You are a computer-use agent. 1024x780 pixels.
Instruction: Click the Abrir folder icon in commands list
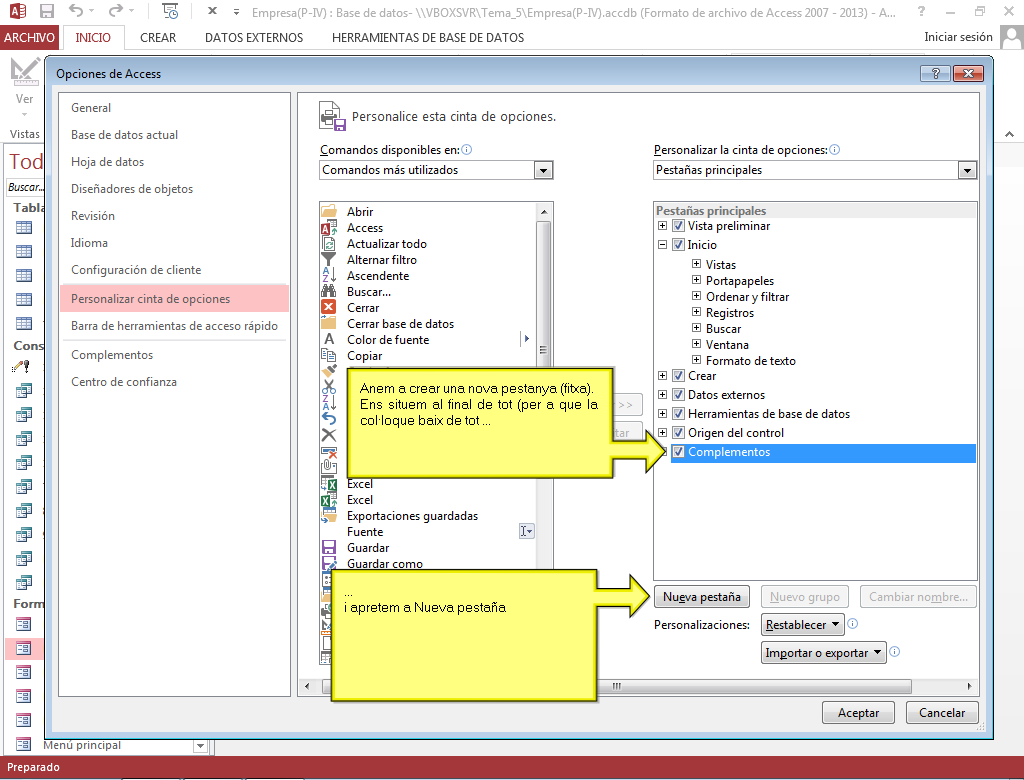tap(329, 211)
